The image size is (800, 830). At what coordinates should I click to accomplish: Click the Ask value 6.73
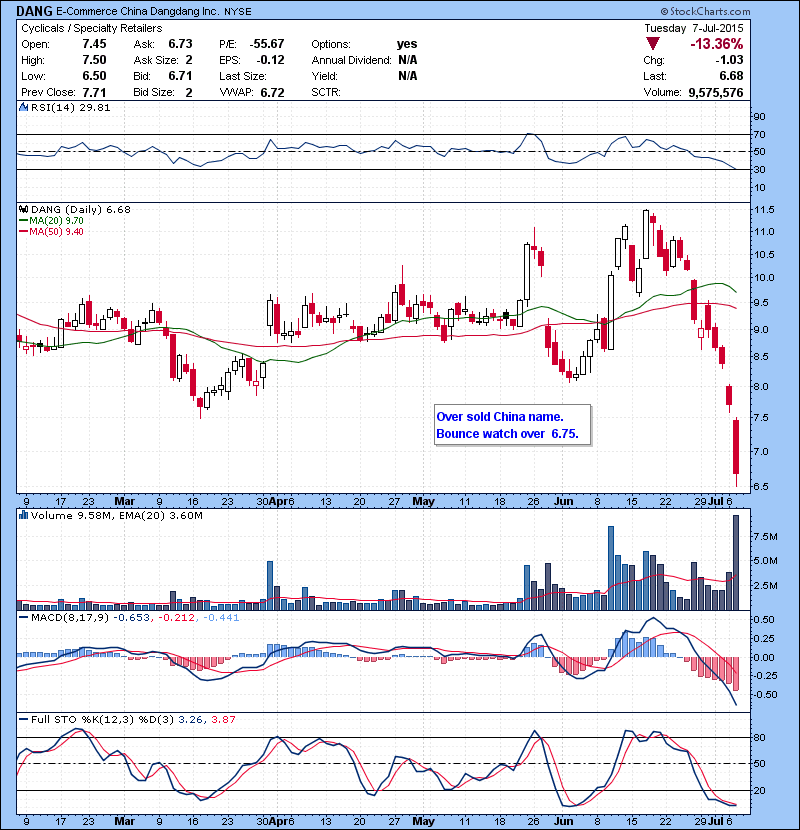pos(180,44)
